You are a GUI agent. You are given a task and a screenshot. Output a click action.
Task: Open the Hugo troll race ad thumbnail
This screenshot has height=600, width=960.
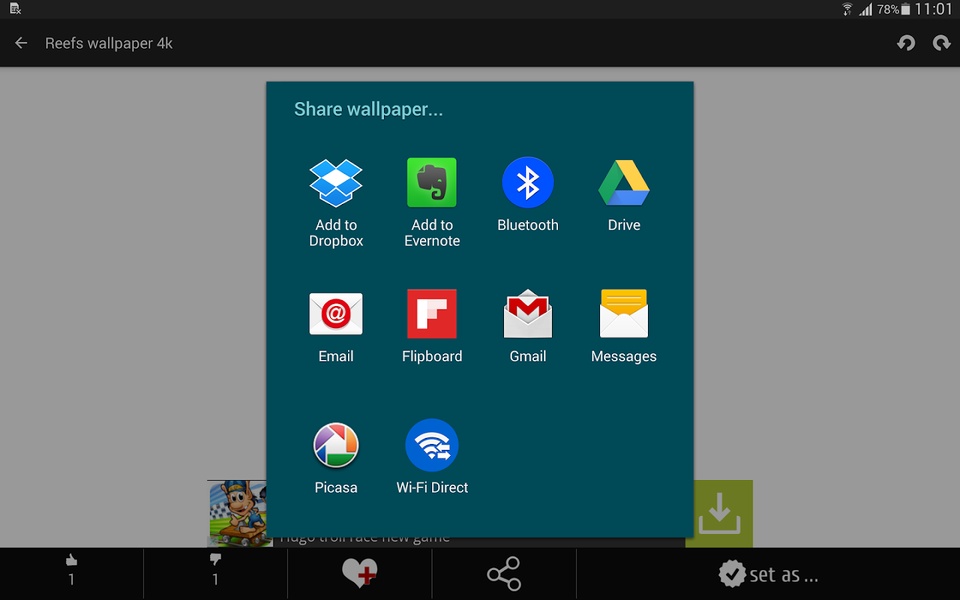[x=238, y=513]
